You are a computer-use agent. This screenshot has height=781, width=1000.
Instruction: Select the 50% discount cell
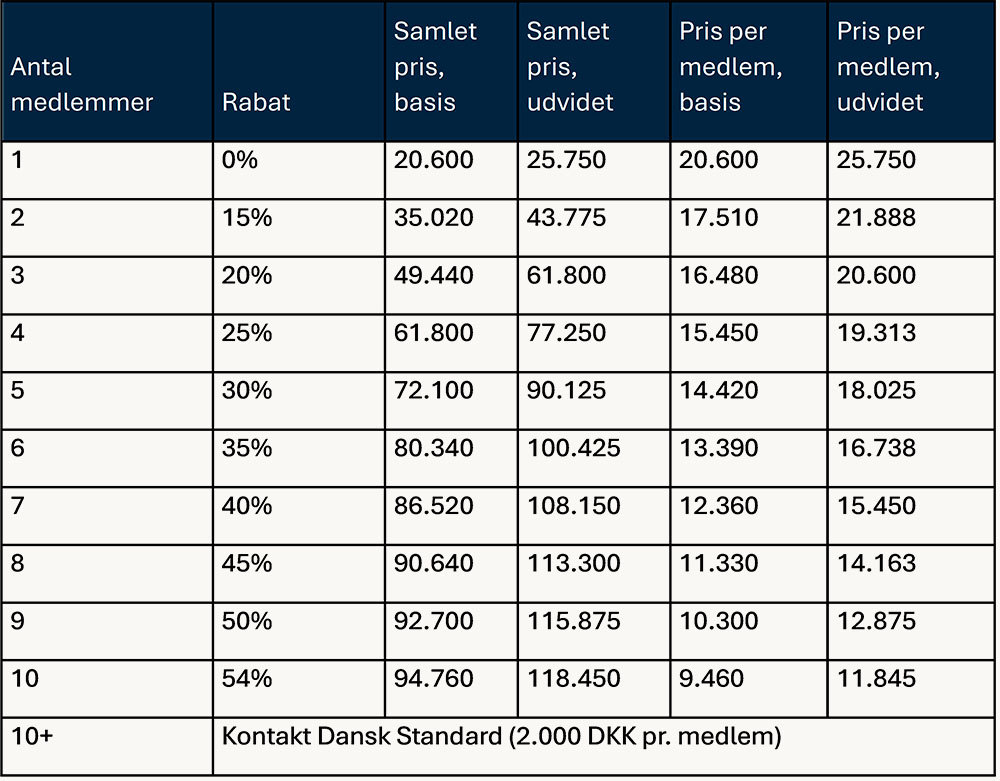tap(247, 621)
